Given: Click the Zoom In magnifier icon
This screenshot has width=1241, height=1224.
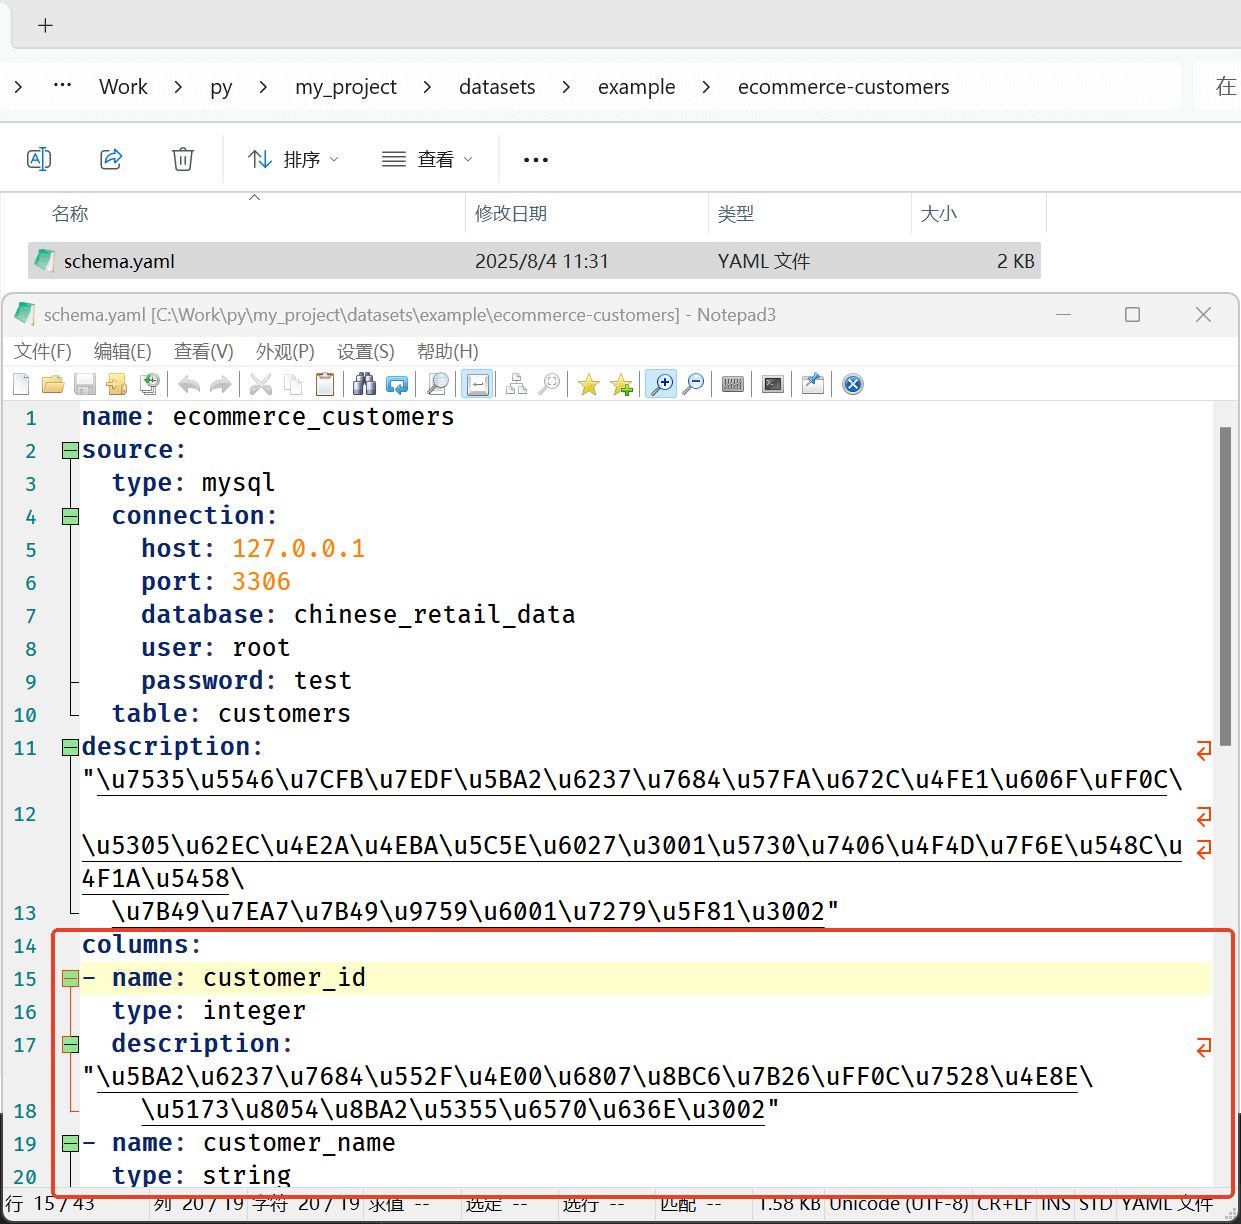Looking at the screenshot, I should coord(661,384).
